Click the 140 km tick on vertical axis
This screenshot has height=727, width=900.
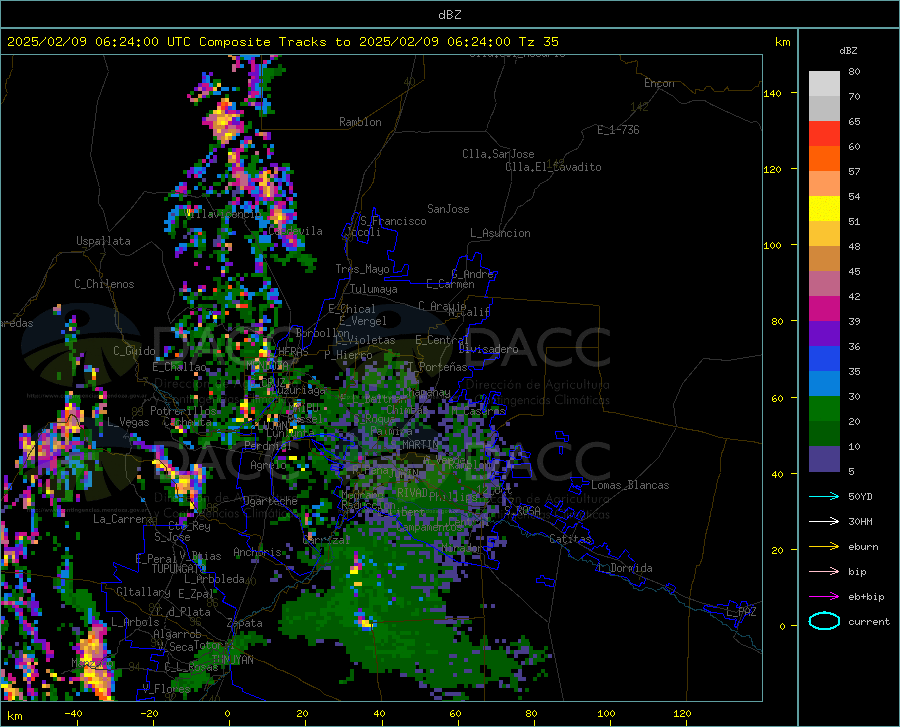(x=772, y=93)
